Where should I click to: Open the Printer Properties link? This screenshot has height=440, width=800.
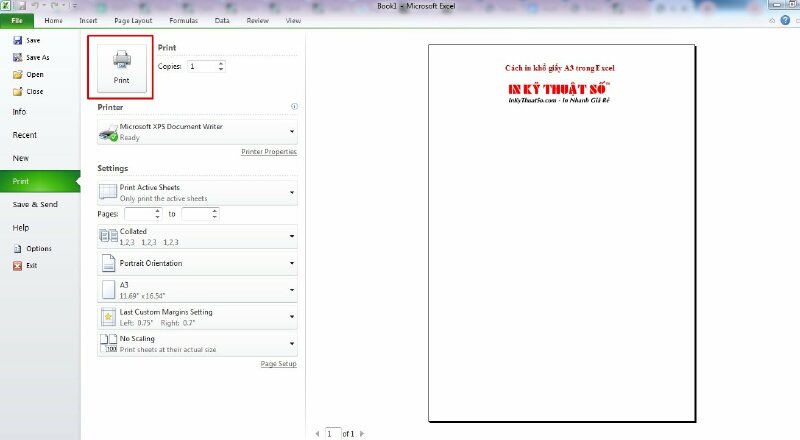click(269, 152)
